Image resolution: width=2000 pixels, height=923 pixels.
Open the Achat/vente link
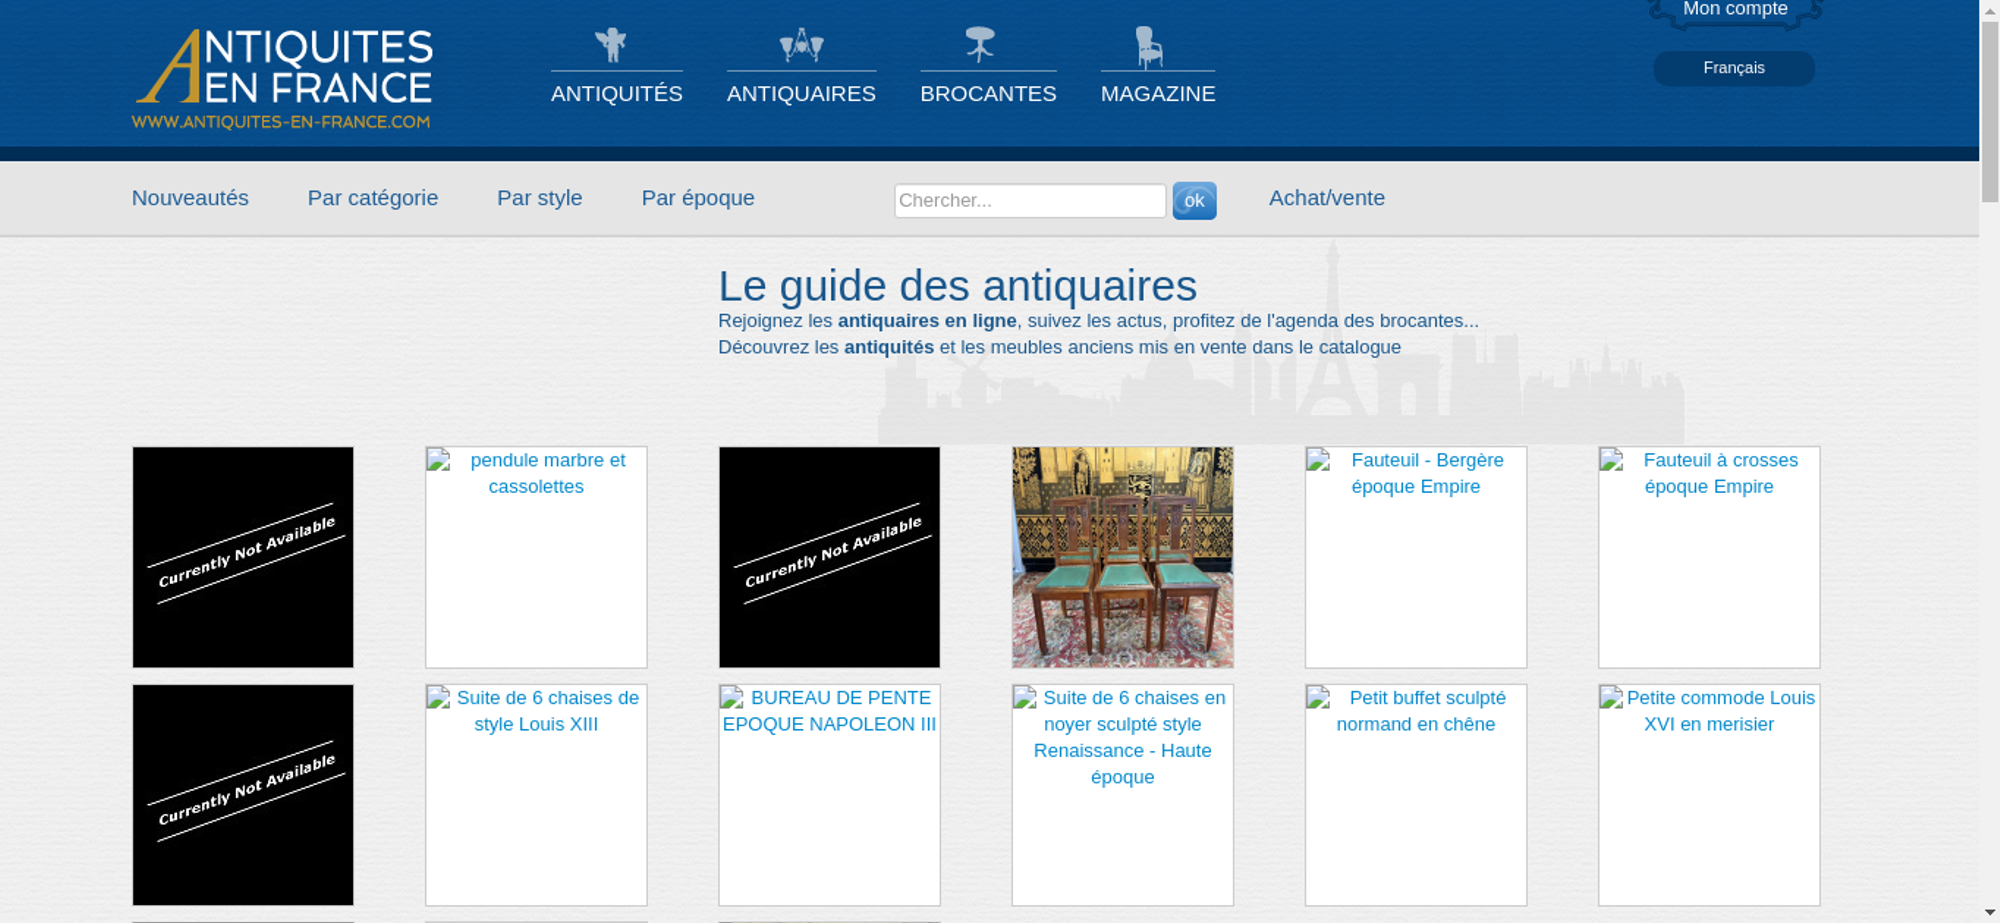(1326, 198)
